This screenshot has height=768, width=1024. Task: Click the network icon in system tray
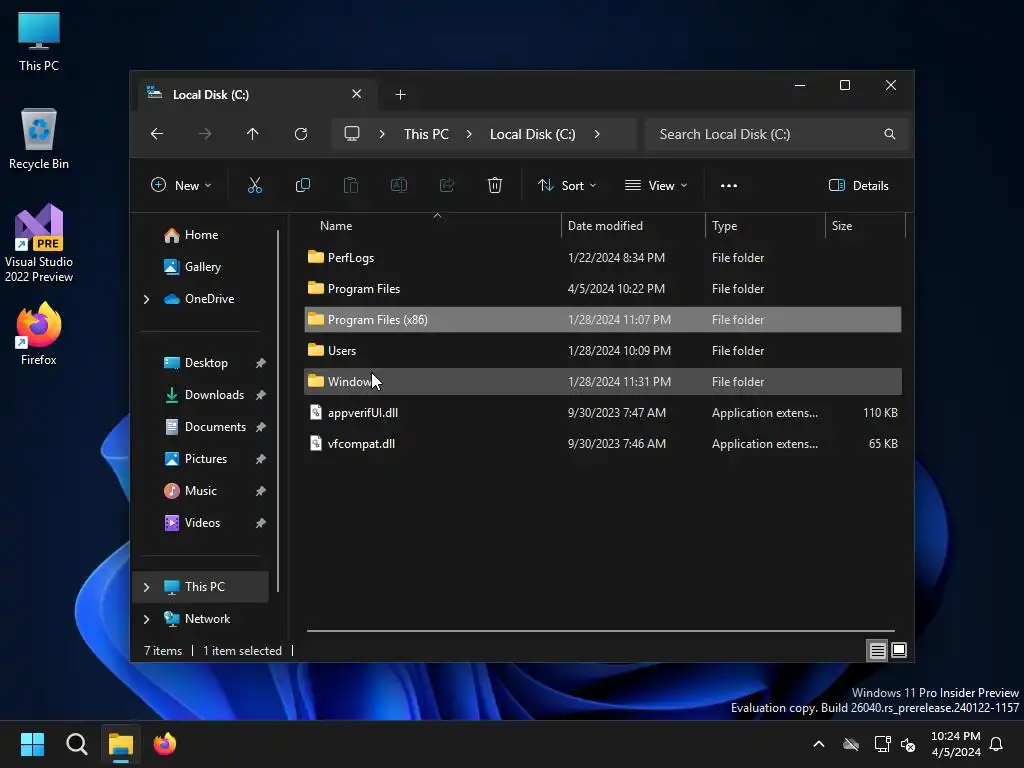[882, 744]
